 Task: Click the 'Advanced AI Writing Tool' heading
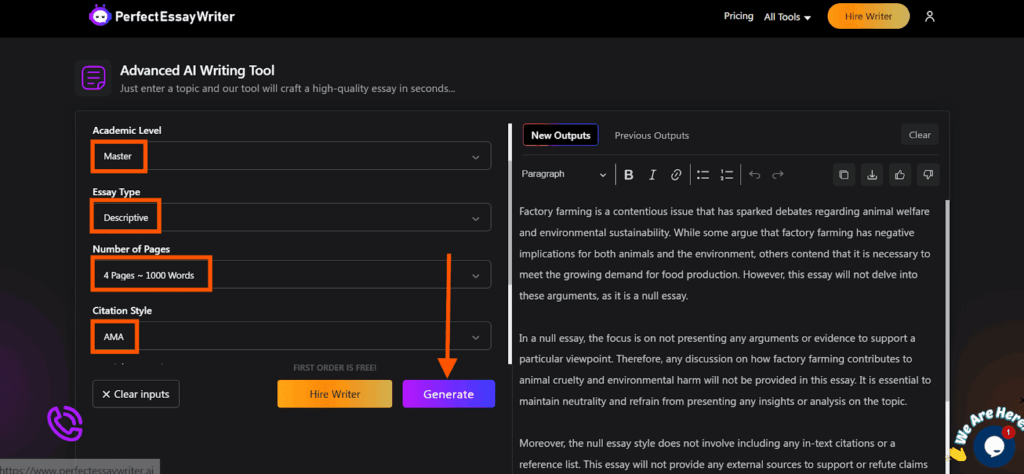tap(197, 71)
